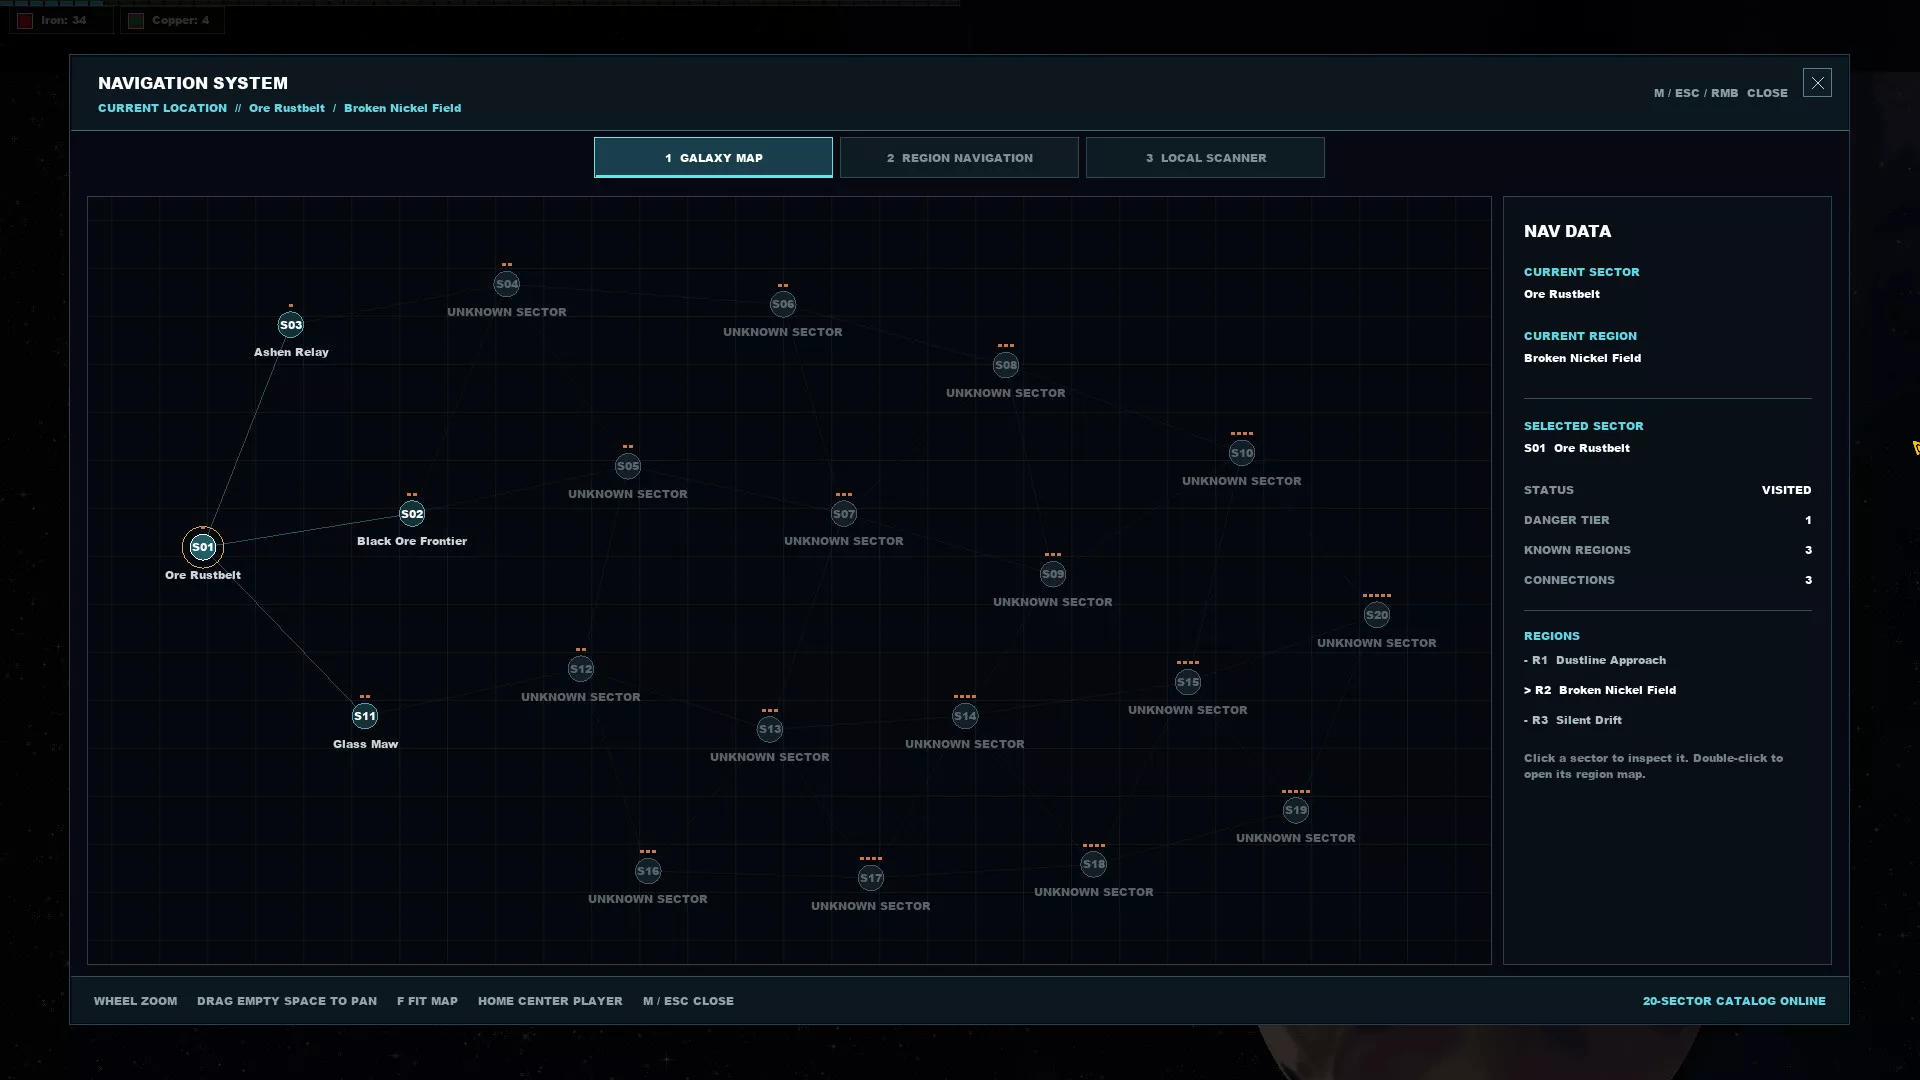Select the S01 Ore Rustbelt sector node
The height and width of the screenshot is (1080, 1920).
click(x=203, y=547)
